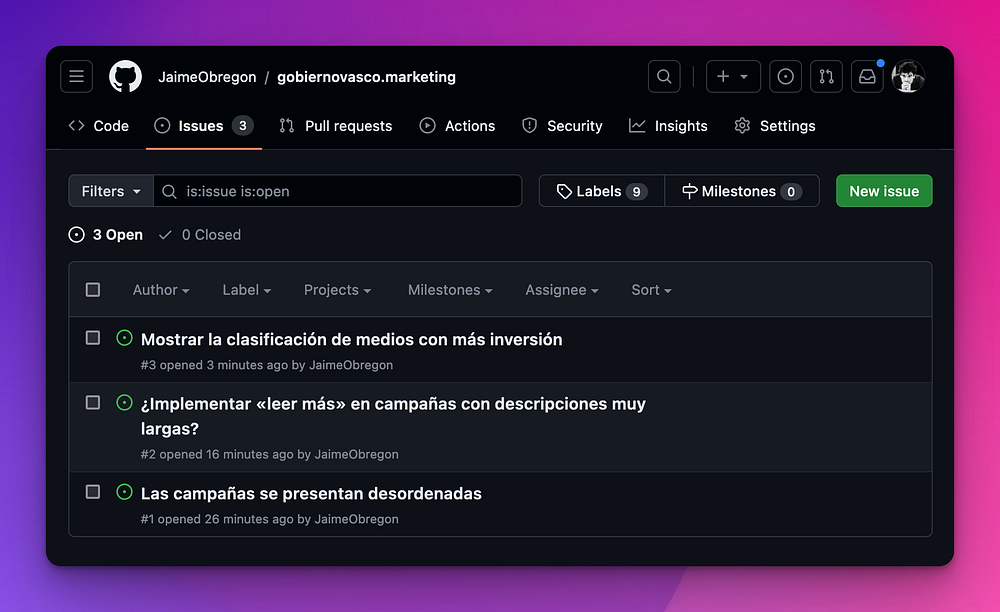Open issue "Mostrar la clasificación de medios con más inversión"
This screenshot has width=1000, height=612.
tap(351, 340)
